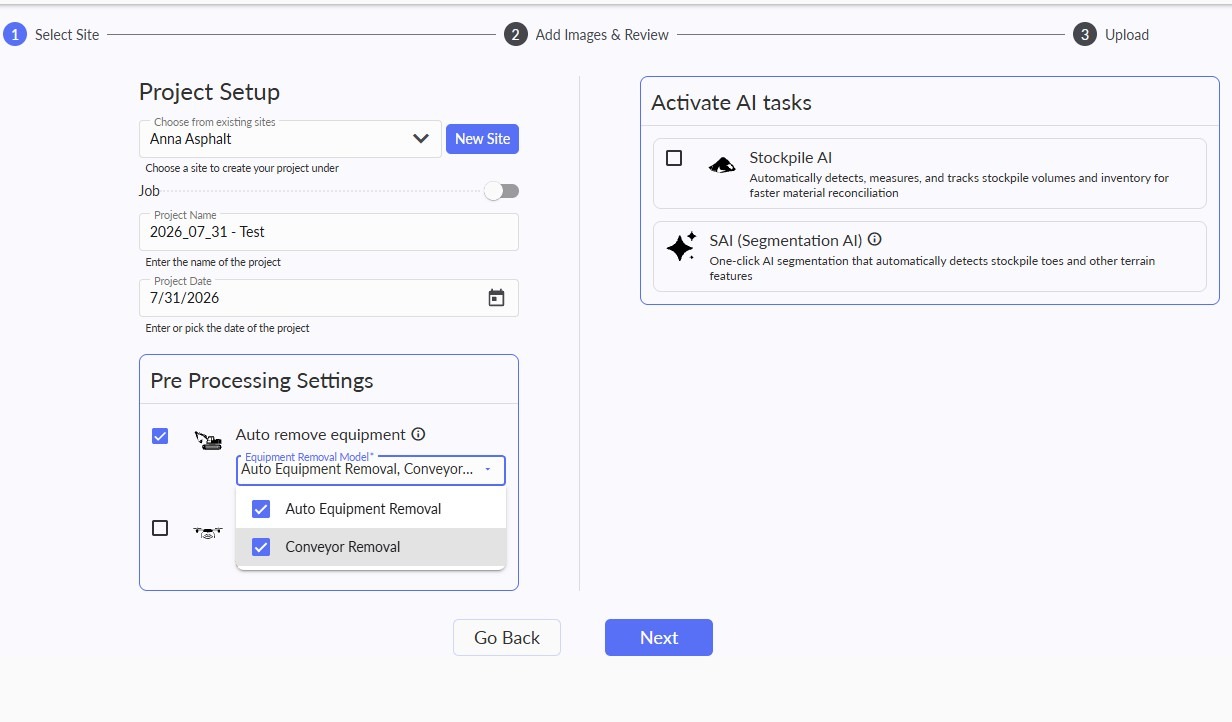1232x722 pixels.
Task: Proceed with the Next button
Action: (x=659, y=638)
